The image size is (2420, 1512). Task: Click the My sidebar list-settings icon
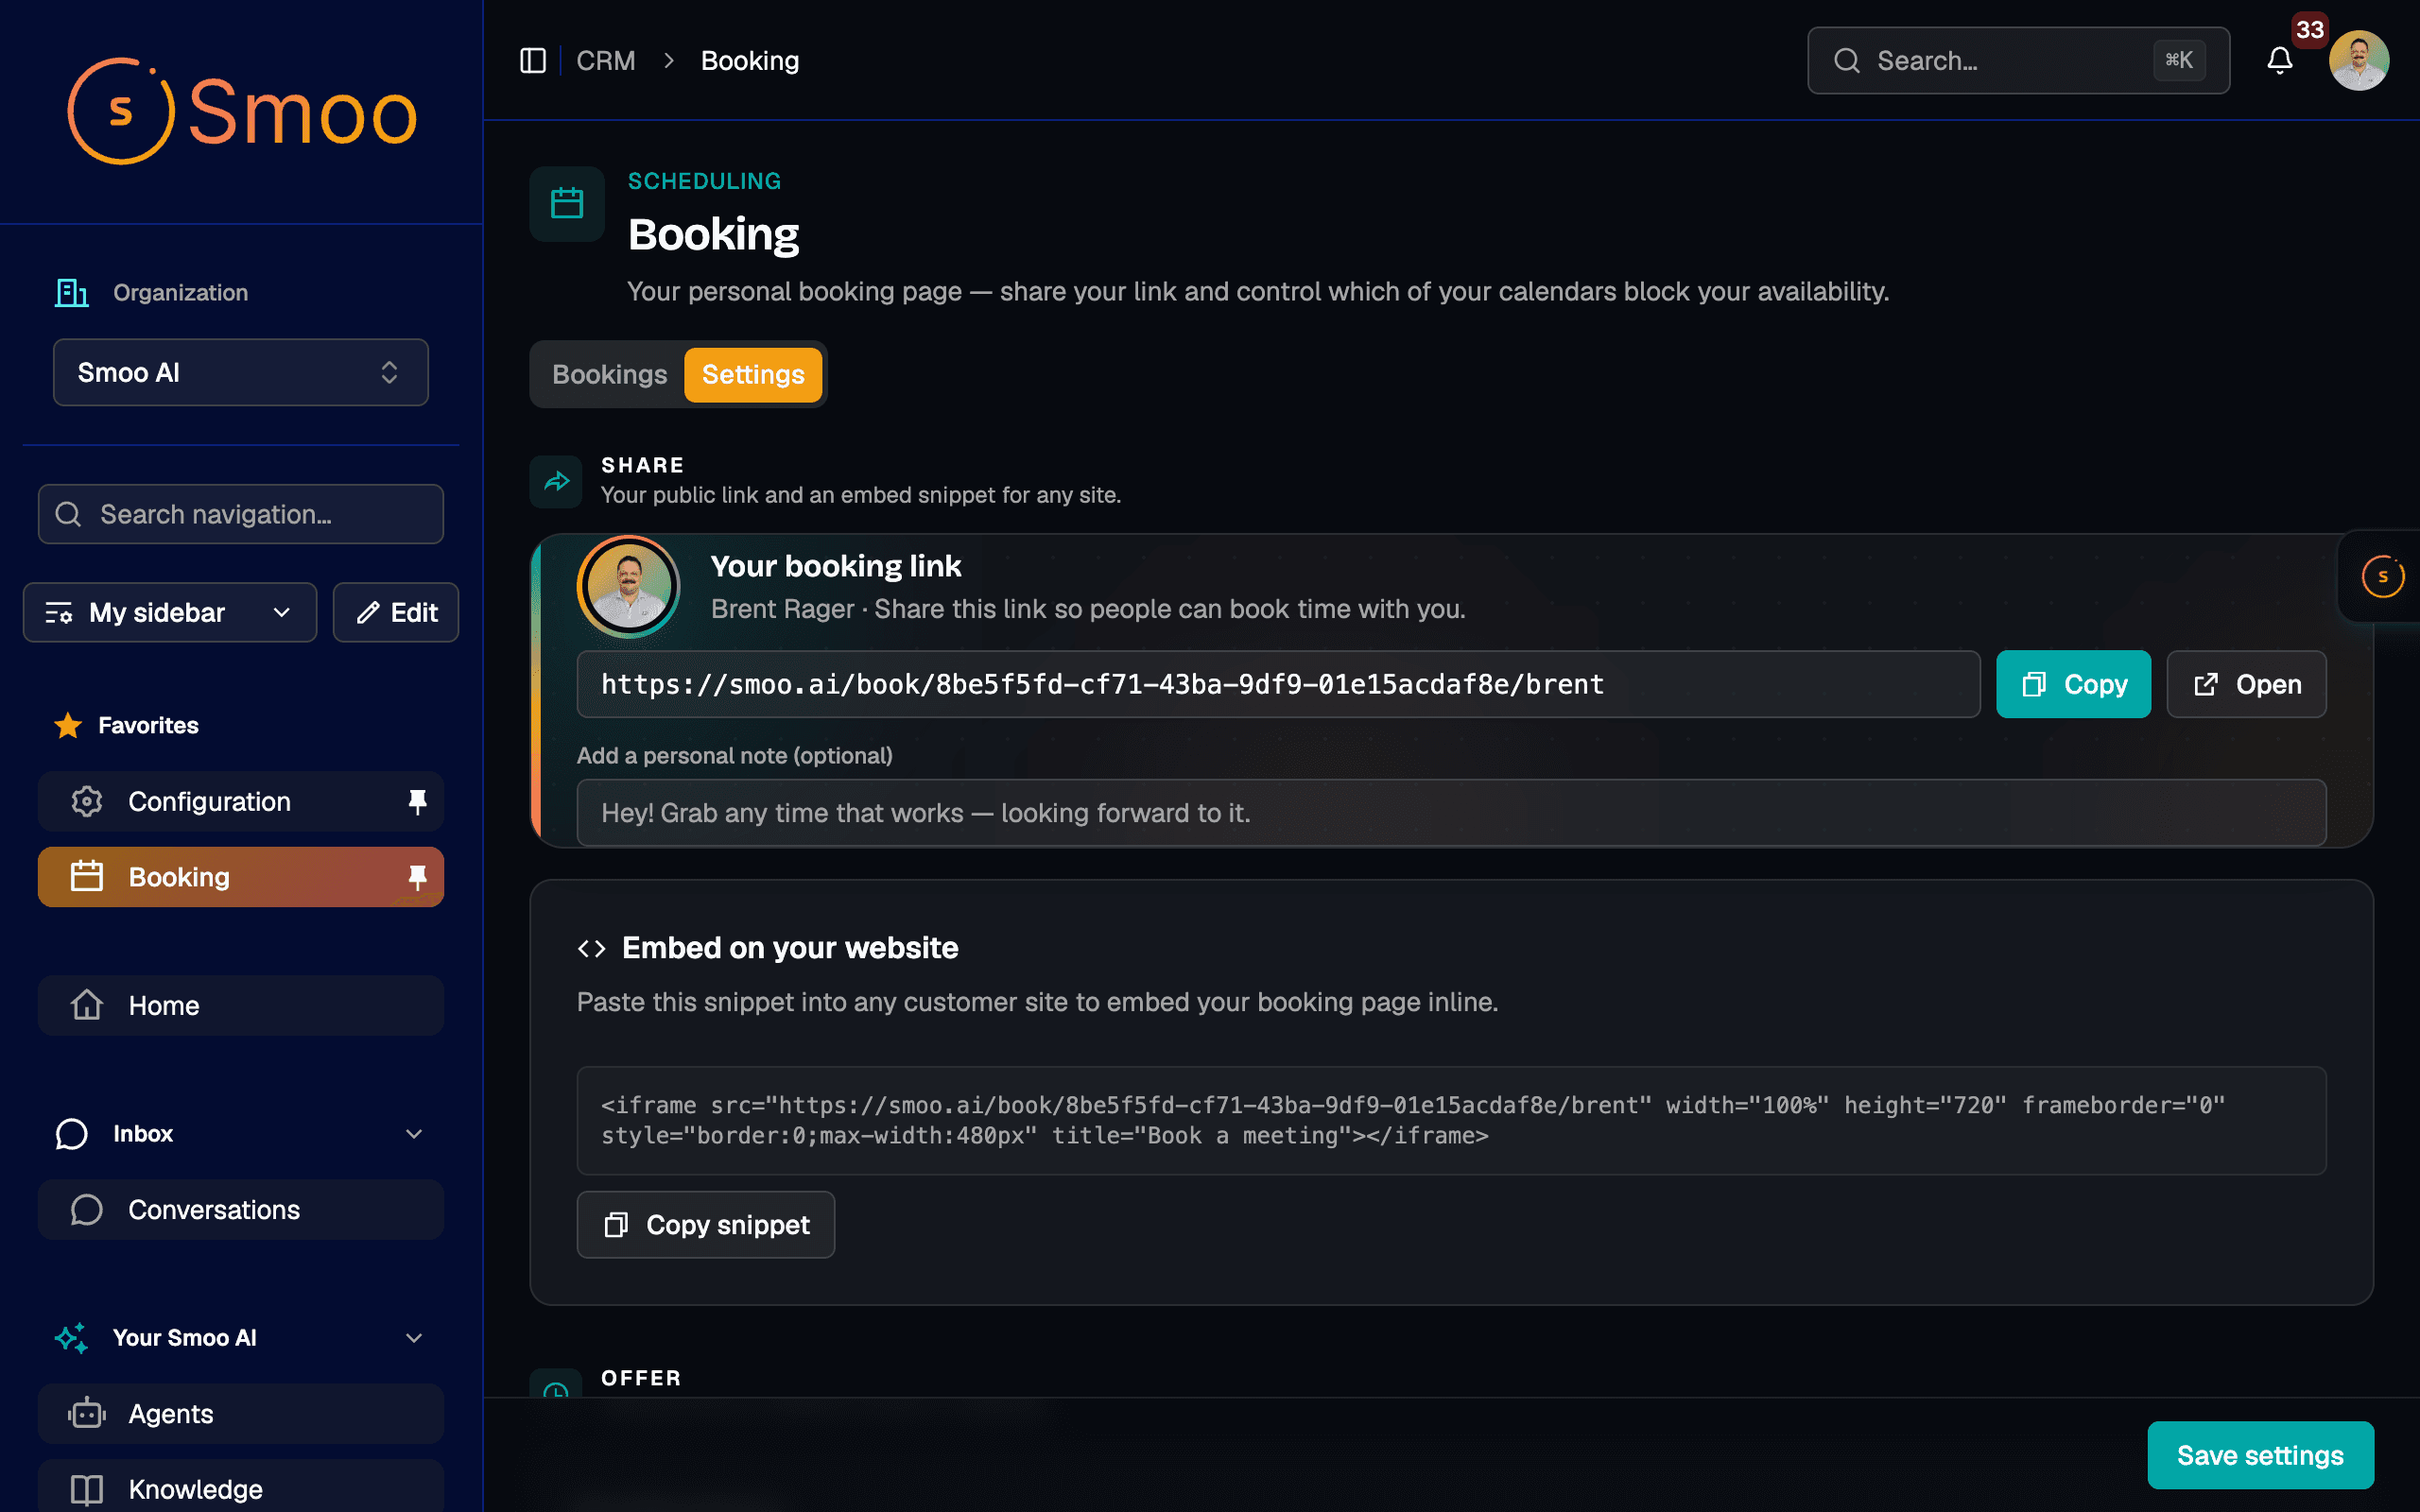tap(59, 612)
